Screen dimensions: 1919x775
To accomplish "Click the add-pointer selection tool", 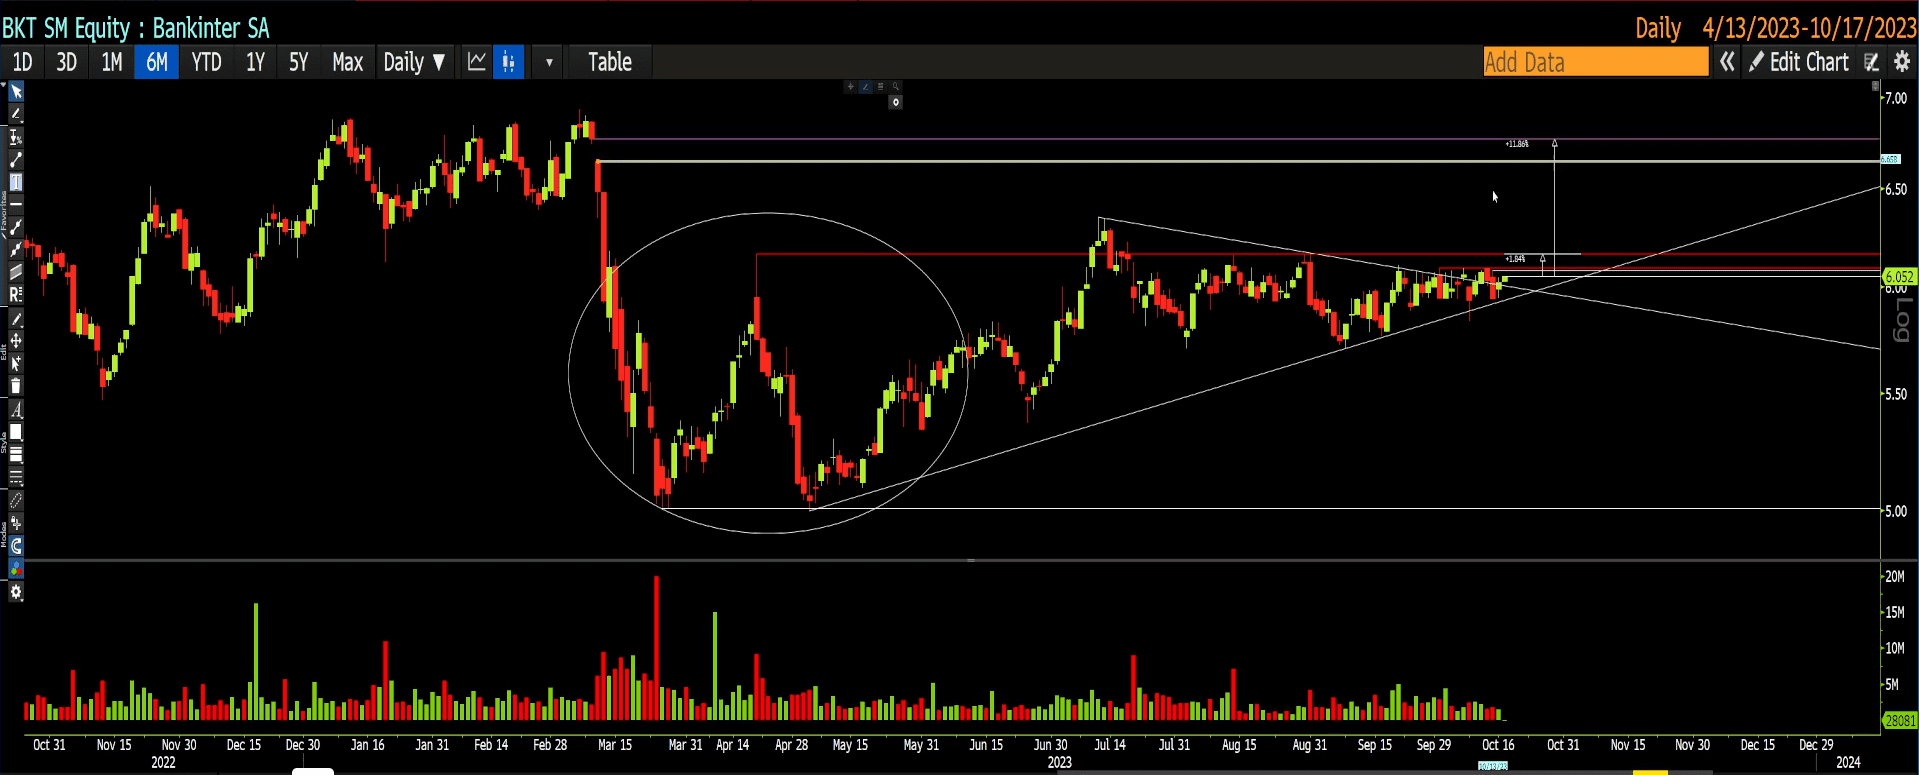I will tap(16, 364).
